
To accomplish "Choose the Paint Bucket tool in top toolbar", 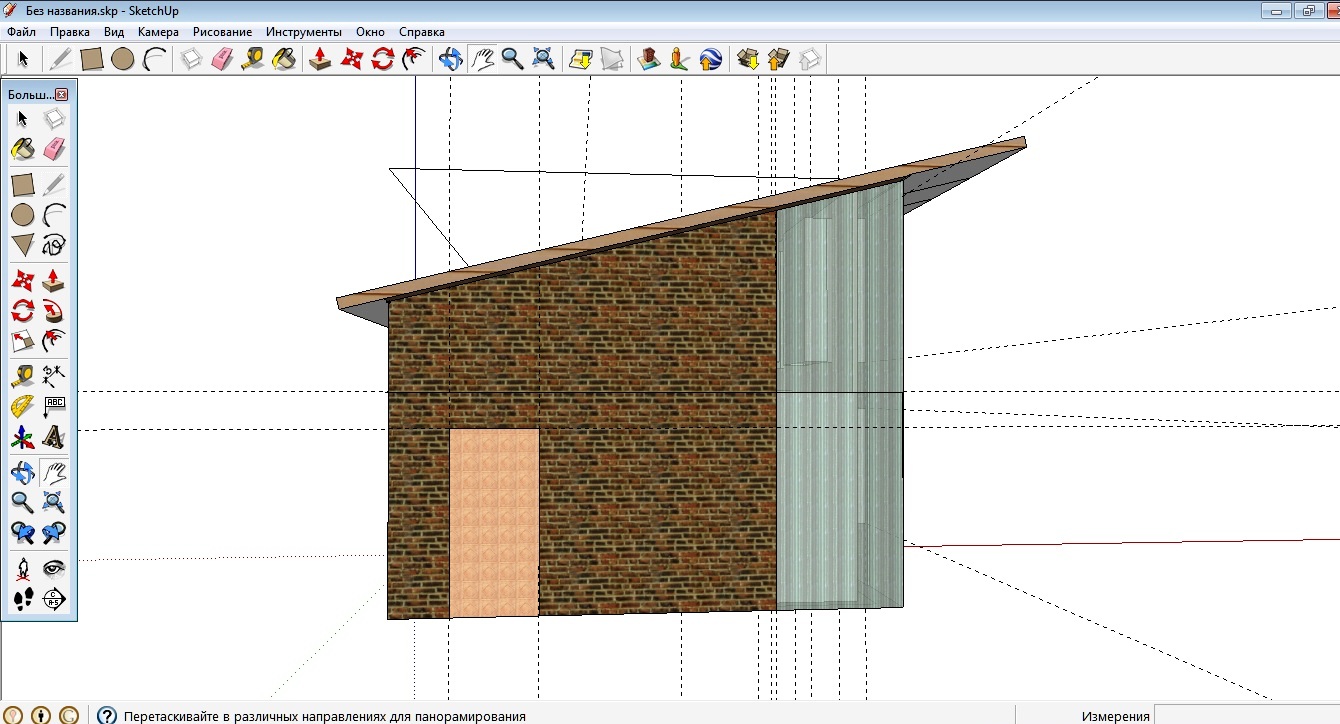I will (284, 59).
